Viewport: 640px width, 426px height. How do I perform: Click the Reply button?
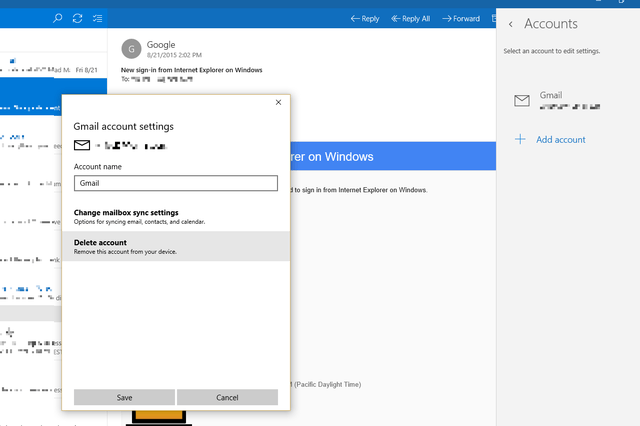pyautogui.click(x=365, y=19)
